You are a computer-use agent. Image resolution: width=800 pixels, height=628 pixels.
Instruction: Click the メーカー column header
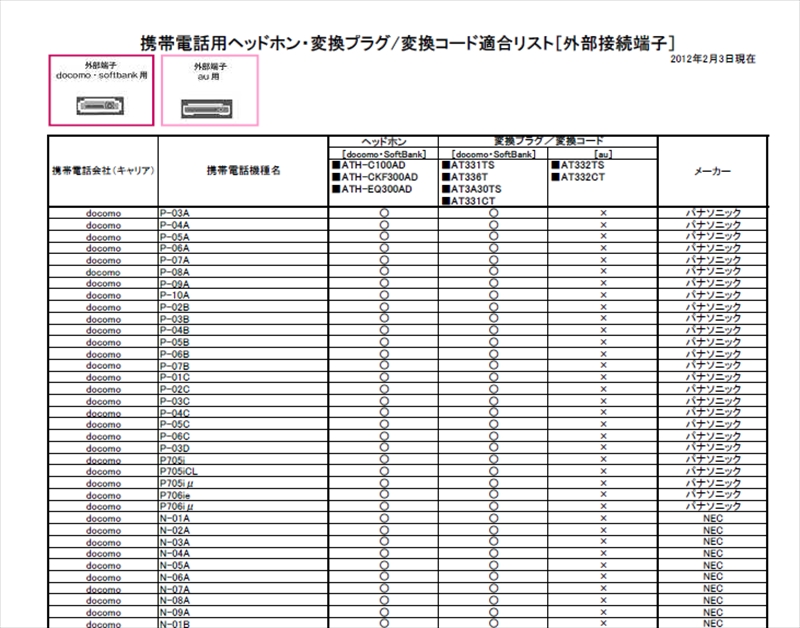pos(712,171)
